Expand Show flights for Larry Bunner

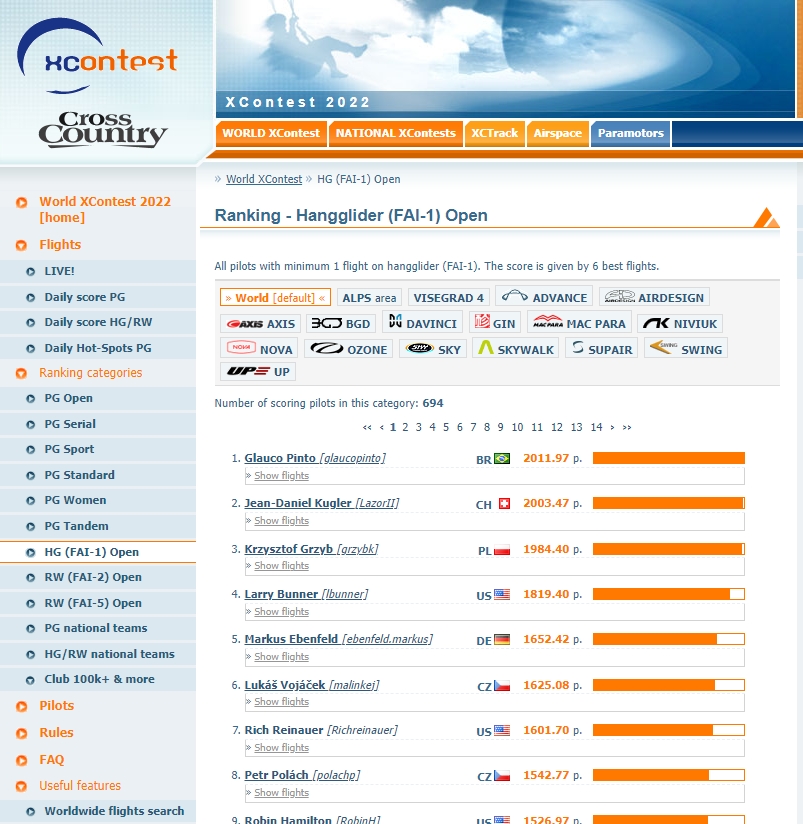tap(281, 612)
